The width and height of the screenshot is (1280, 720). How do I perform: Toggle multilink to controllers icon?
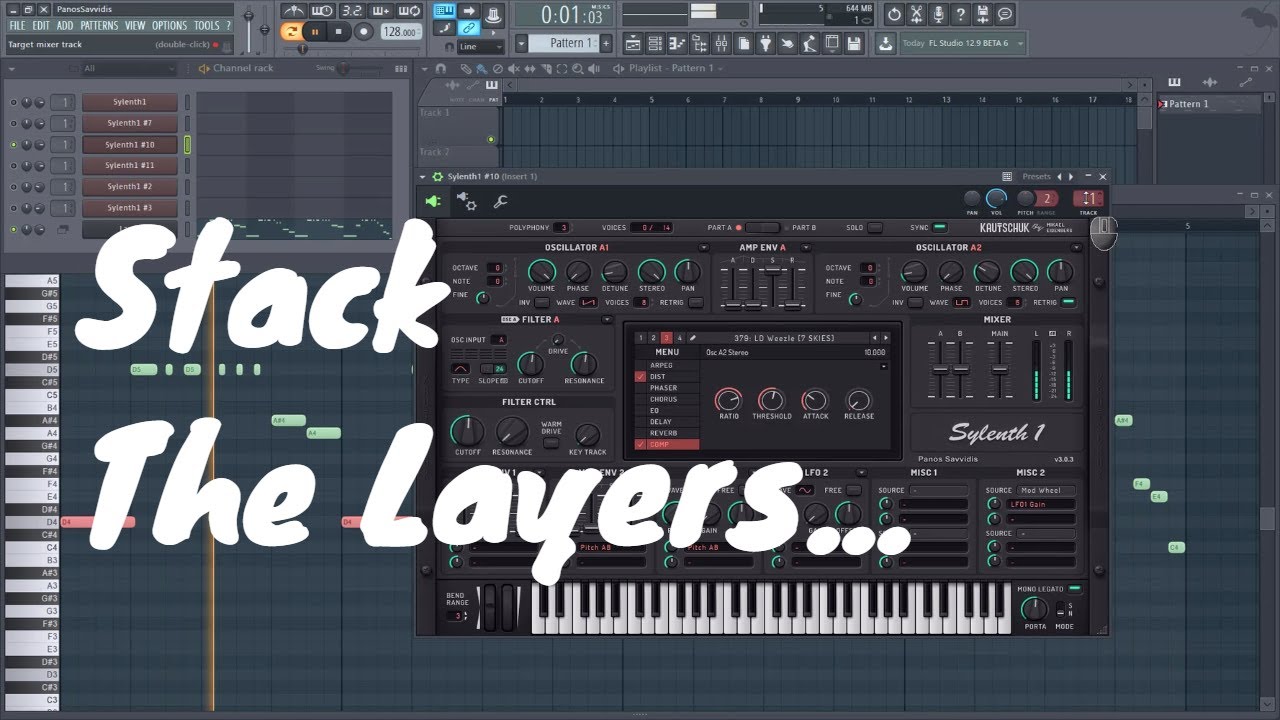click(x=468, y=29)
